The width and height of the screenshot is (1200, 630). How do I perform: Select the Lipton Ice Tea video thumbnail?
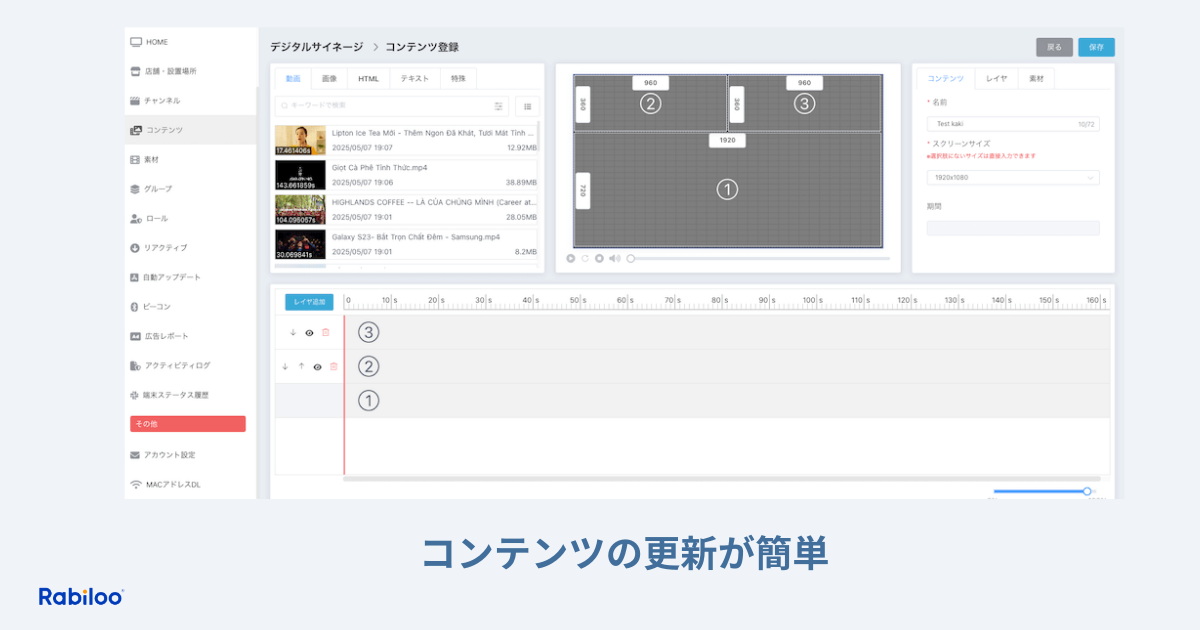[x=300, y=140]
